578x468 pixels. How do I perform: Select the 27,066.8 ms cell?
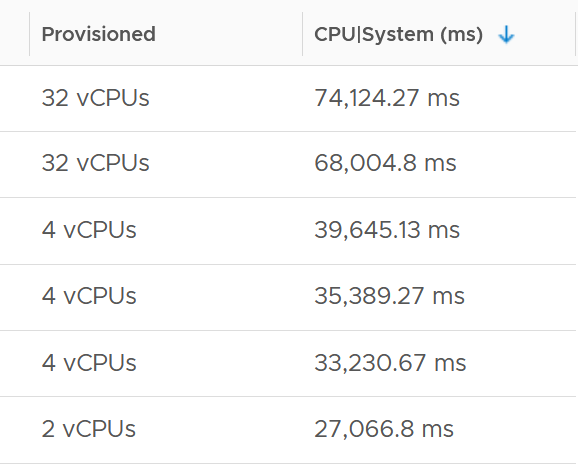(x=384, y=429)
